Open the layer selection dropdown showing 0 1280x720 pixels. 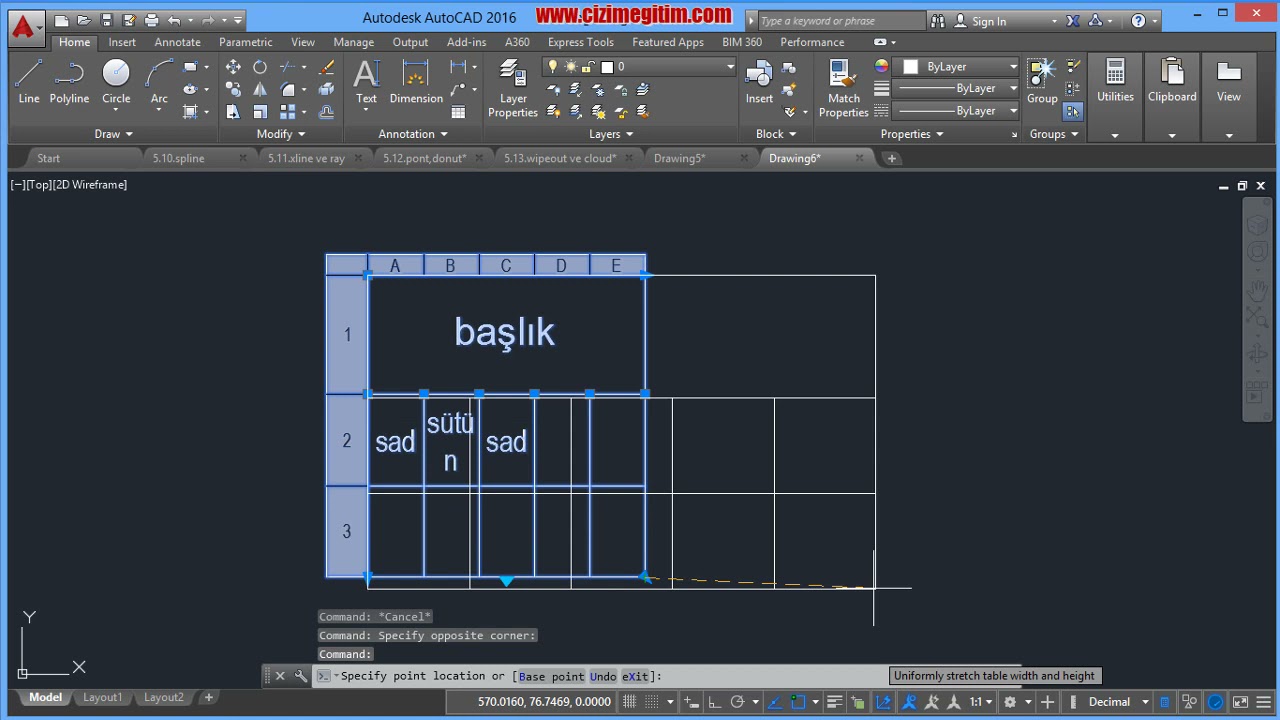[639, 67]
